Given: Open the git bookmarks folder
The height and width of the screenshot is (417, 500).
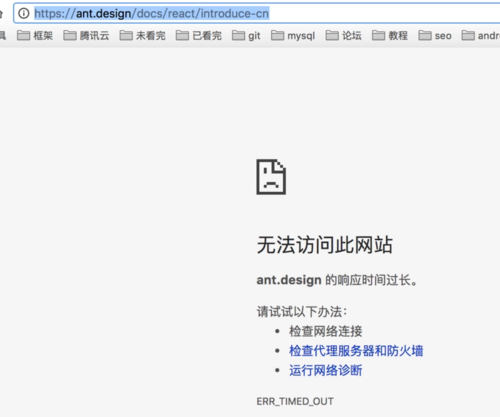Looking at the screenshot, I should pos(246,35).
